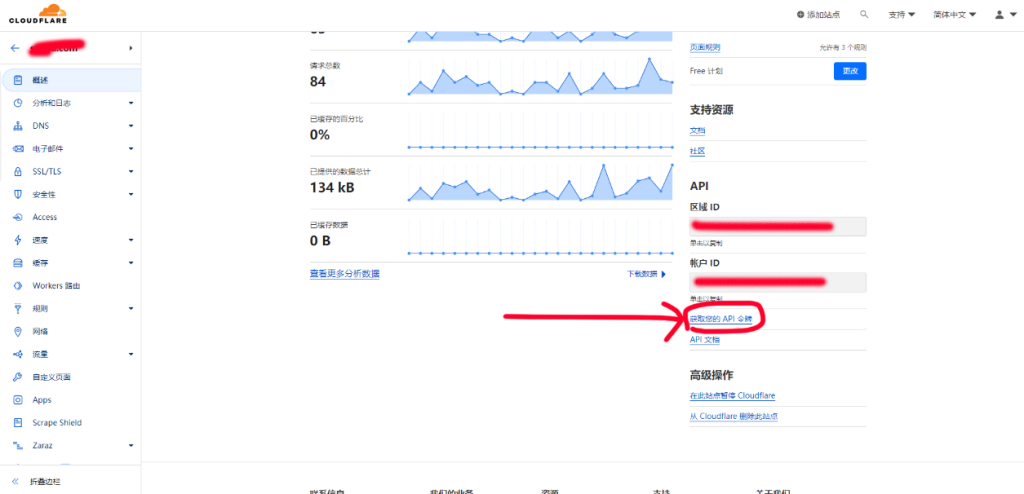
Task: Click the 请求总数 chart
Action: 541,76
